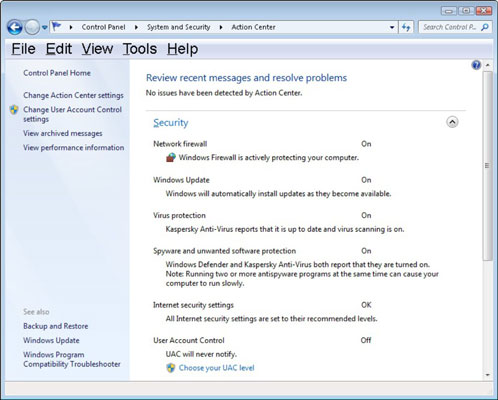Open the View menu
Viewport: 498px width, 400px height.
tap(97, 49)
